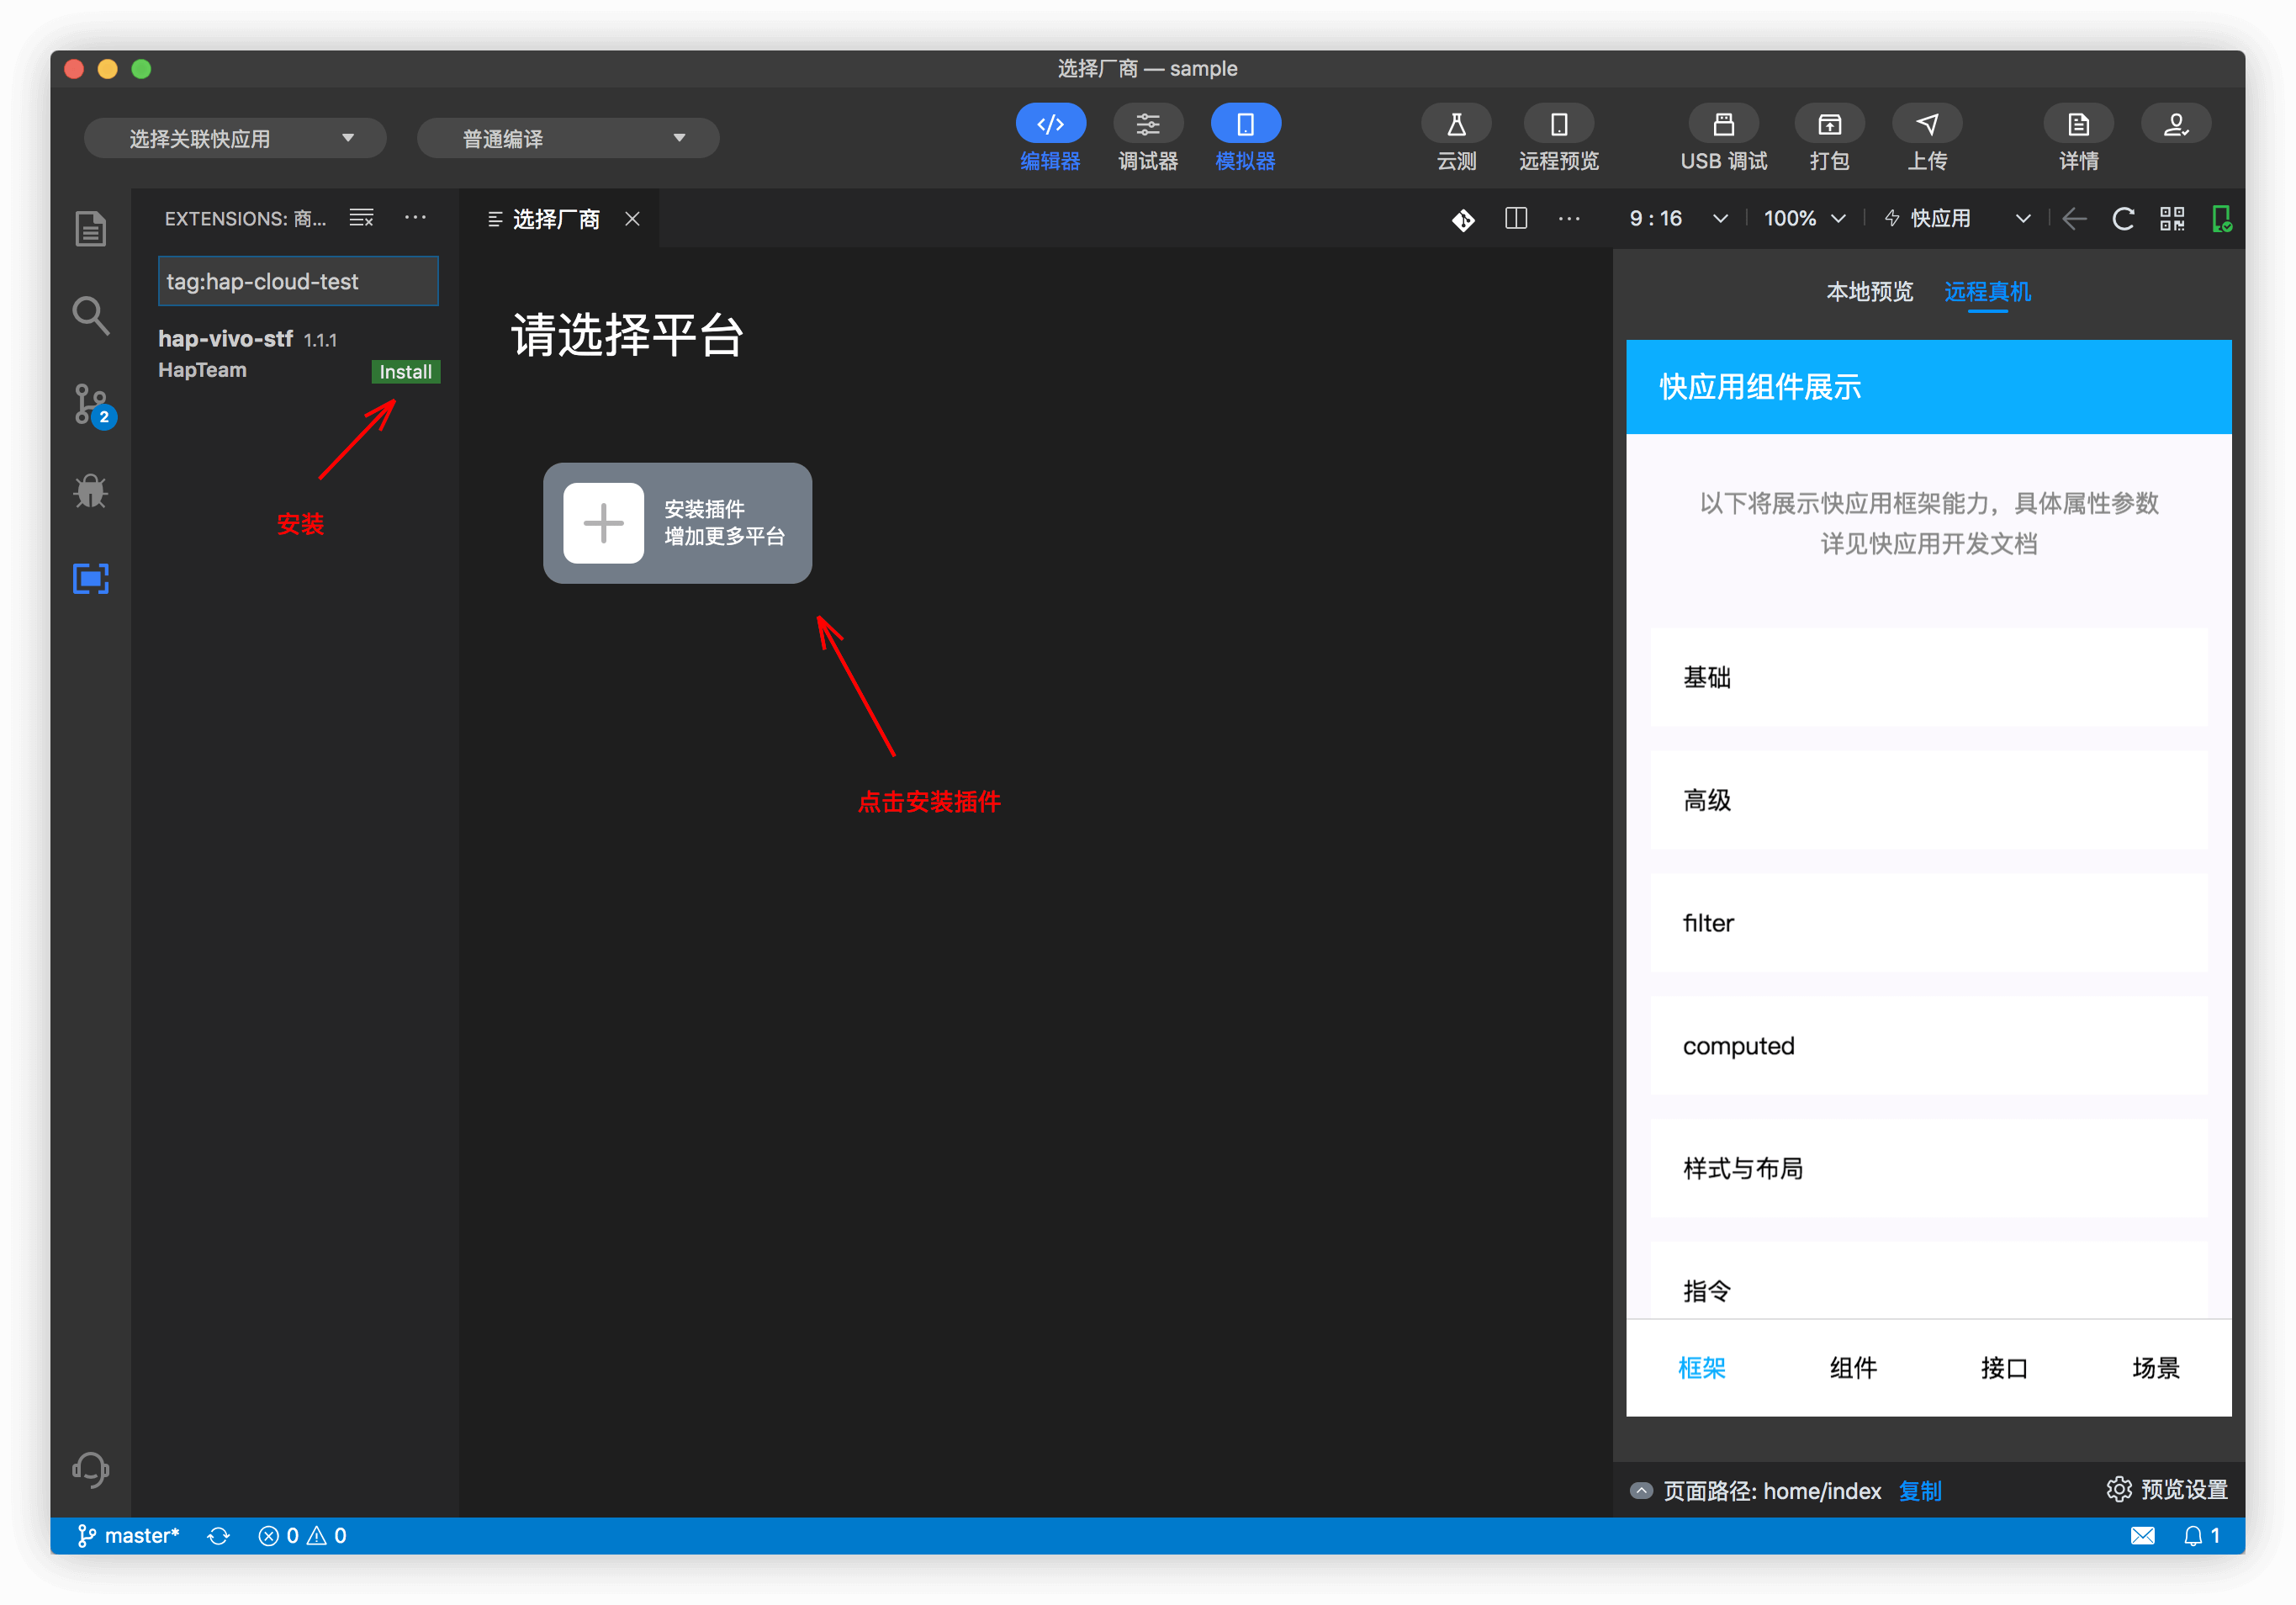Image resolution: width=2296 pixels, height=1605 pixels.
Task: Open the 100% zoom level dropdown
Action: click(1803, 219)
